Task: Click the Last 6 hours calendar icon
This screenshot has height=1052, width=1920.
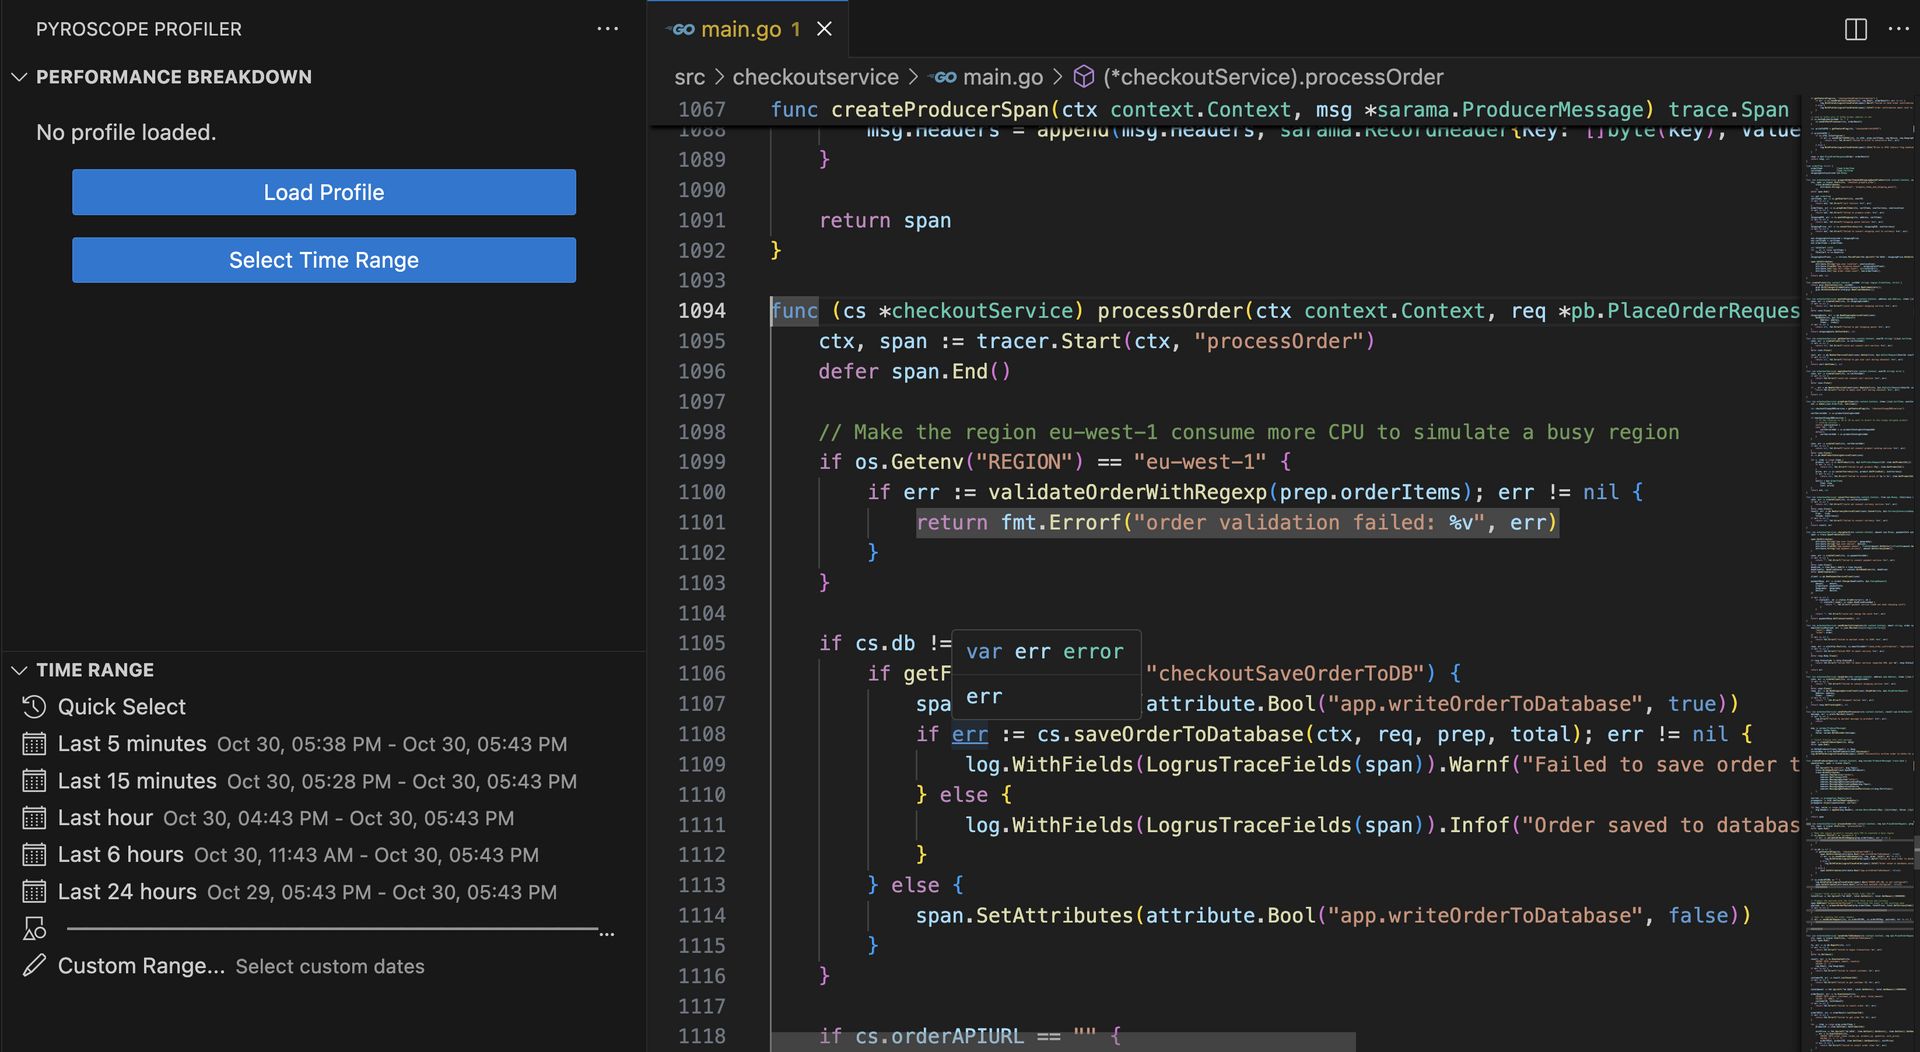Action: point(34,855)
